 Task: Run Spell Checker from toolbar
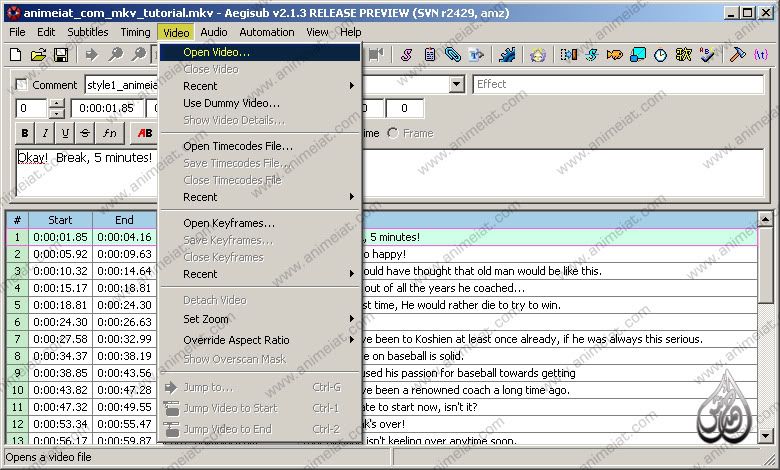pos(706,55)
